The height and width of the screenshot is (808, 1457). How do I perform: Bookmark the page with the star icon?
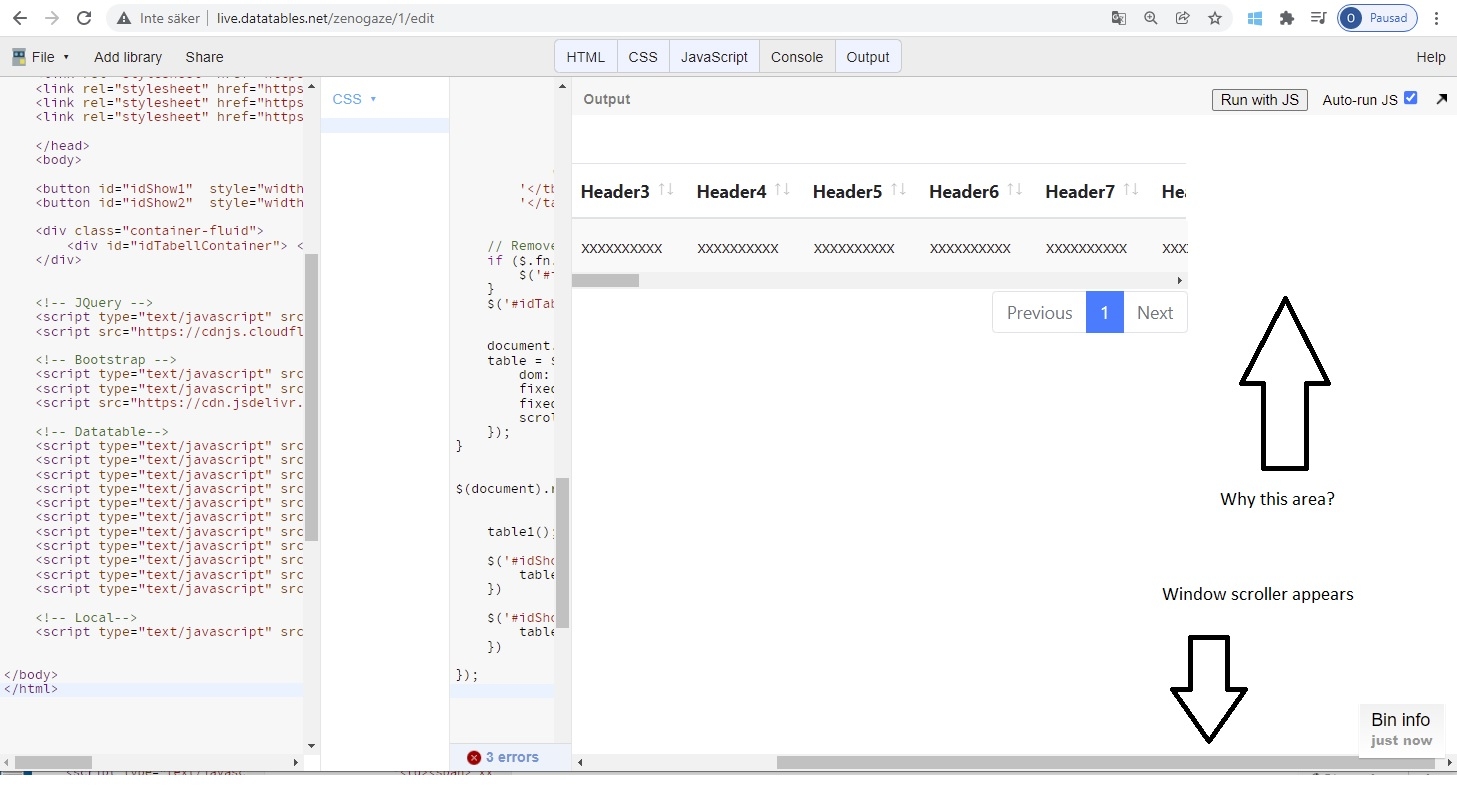click(x=1215, y=18)
